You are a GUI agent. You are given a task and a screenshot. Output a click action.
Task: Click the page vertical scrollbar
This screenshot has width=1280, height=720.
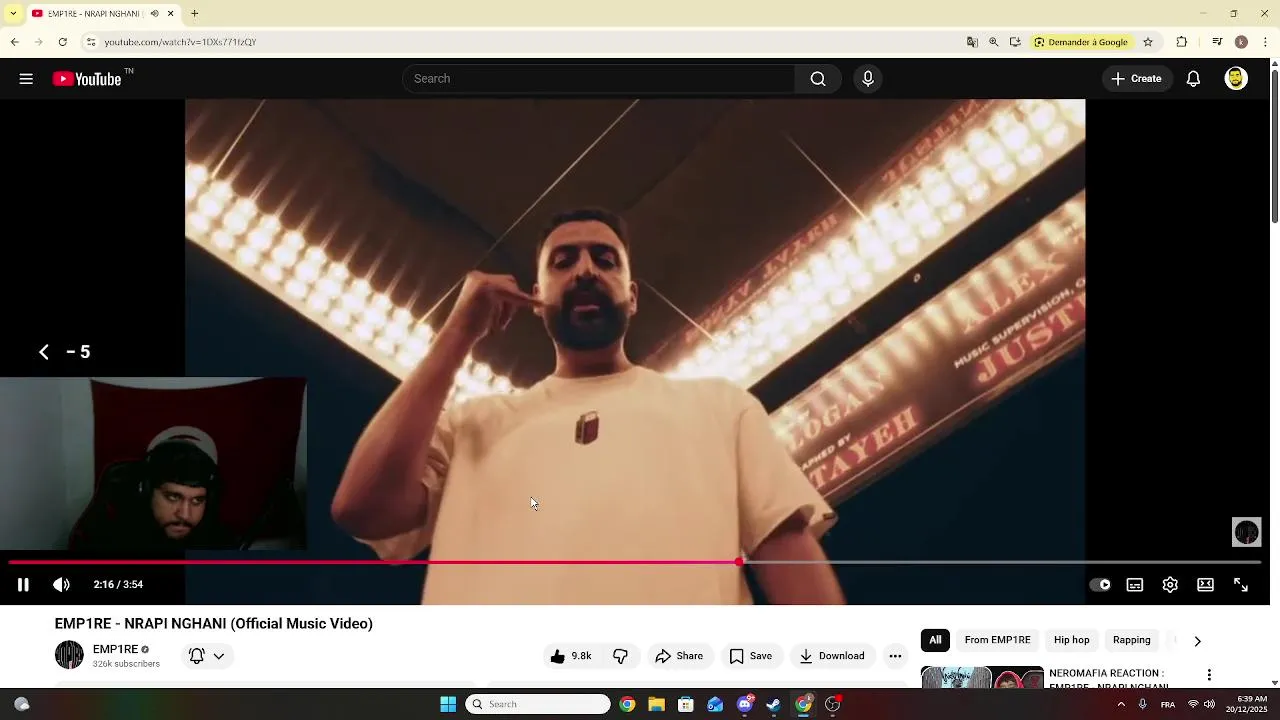pos(1274,146)
